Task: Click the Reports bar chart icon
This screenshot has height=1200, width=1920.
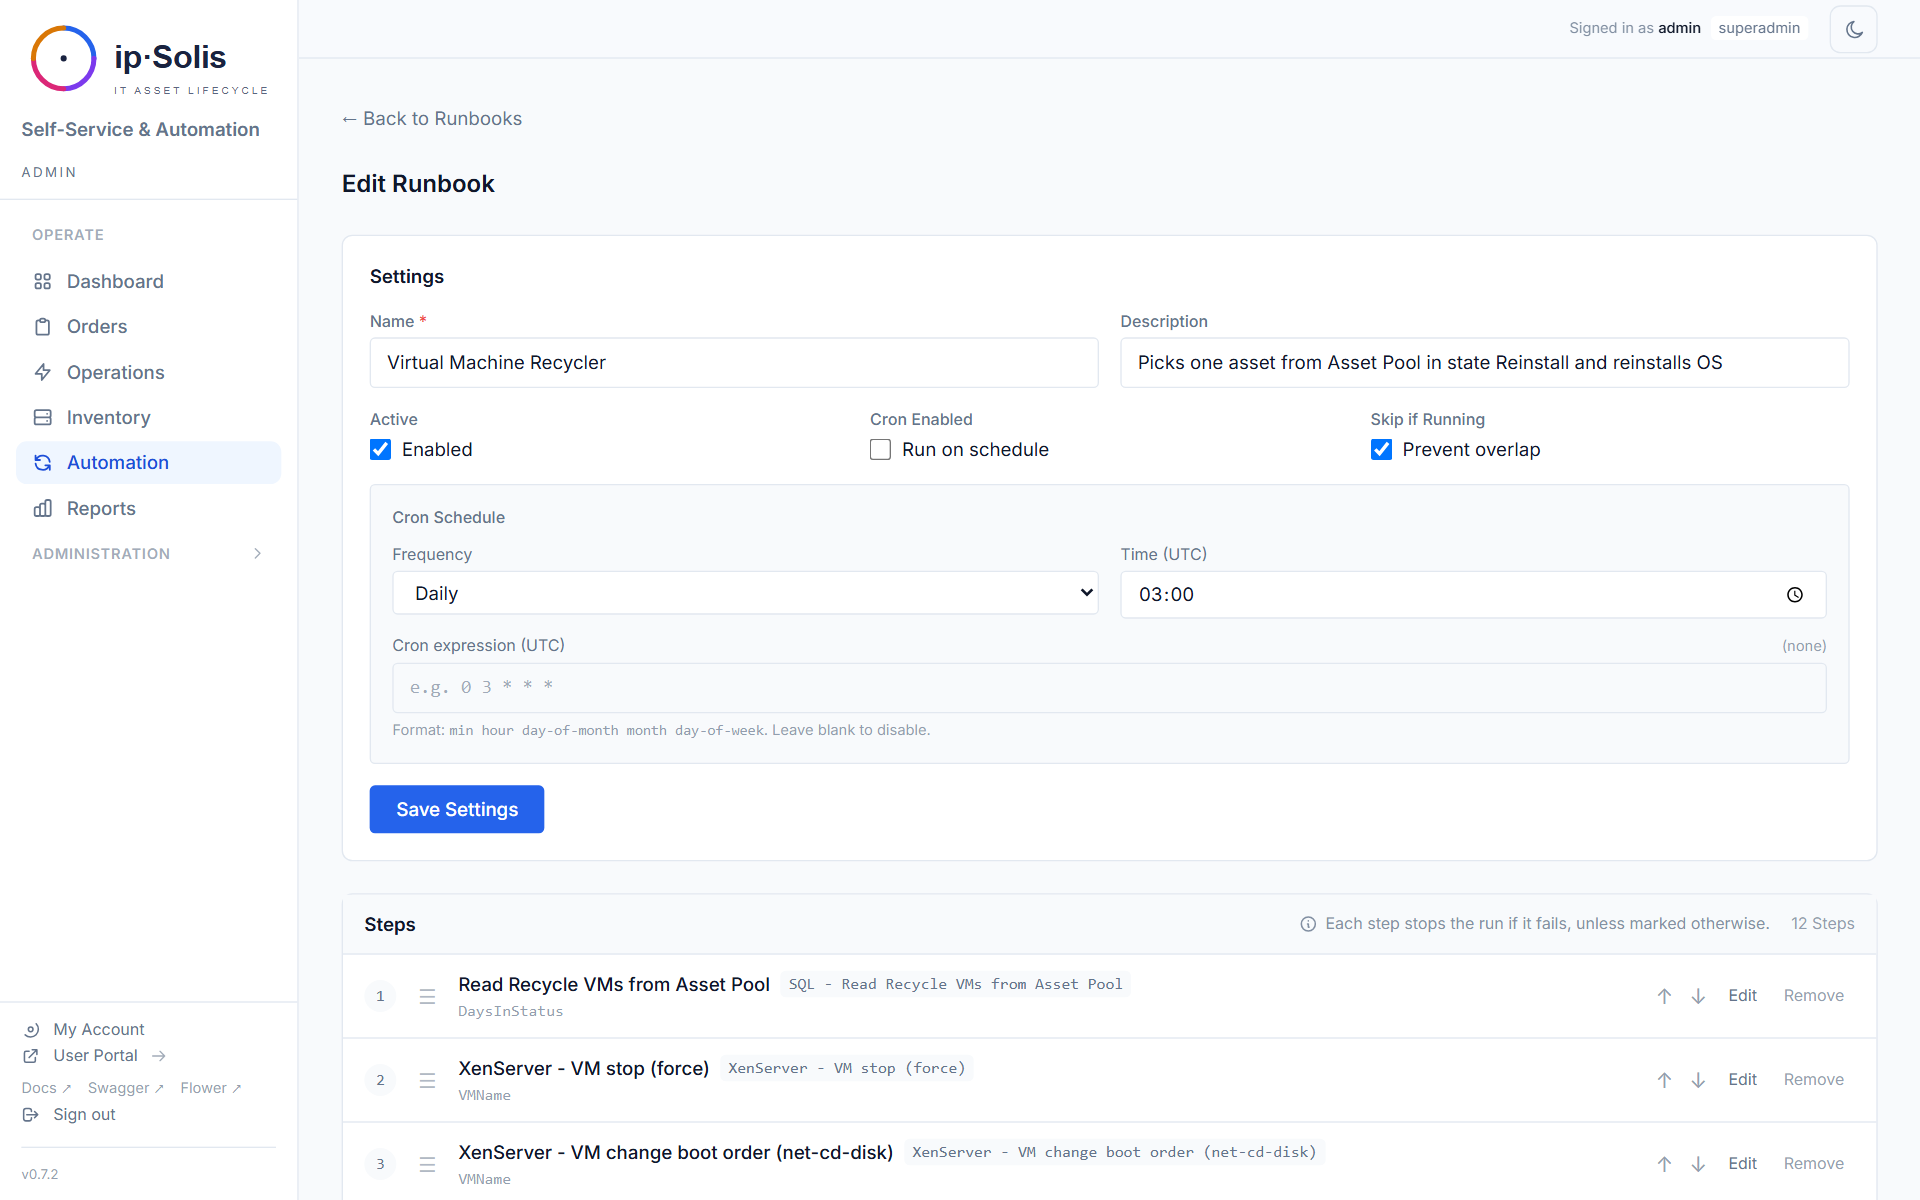Action: pyautogui.click(x=42, y=508)
